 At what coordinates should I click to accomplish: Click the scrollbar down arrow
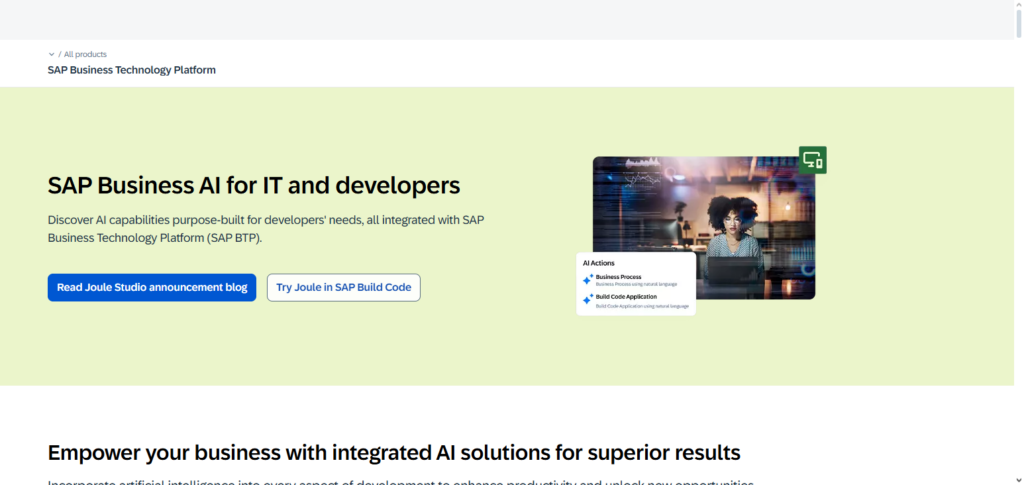click(1019, 480)
